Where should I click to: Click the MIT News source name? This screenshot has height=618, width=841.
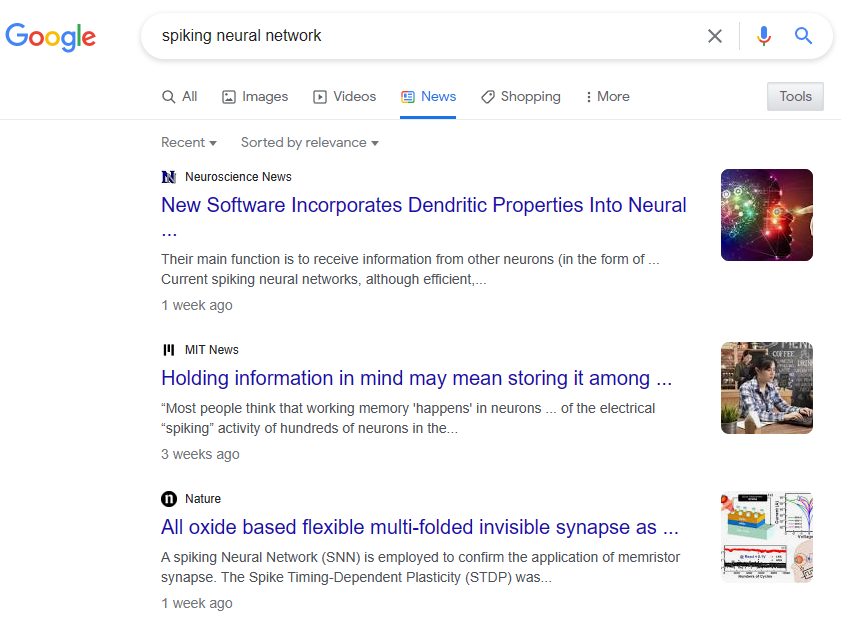[x=212, y=350]
